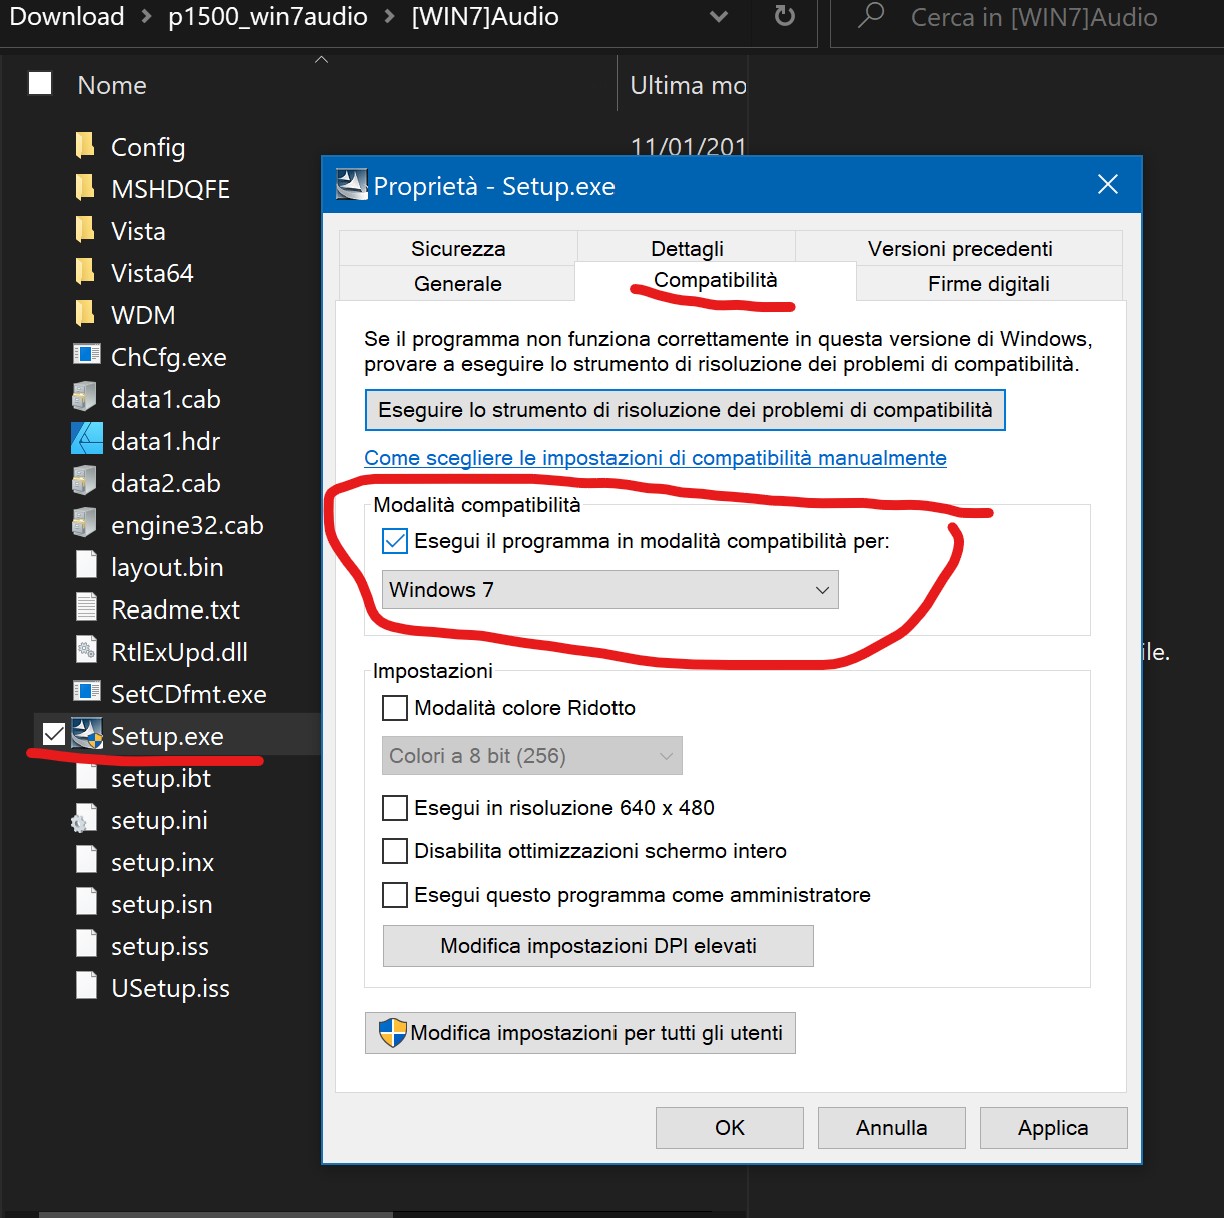
Task: Switch to the Sicurezza tab
Action: click(x=458, y=248)
